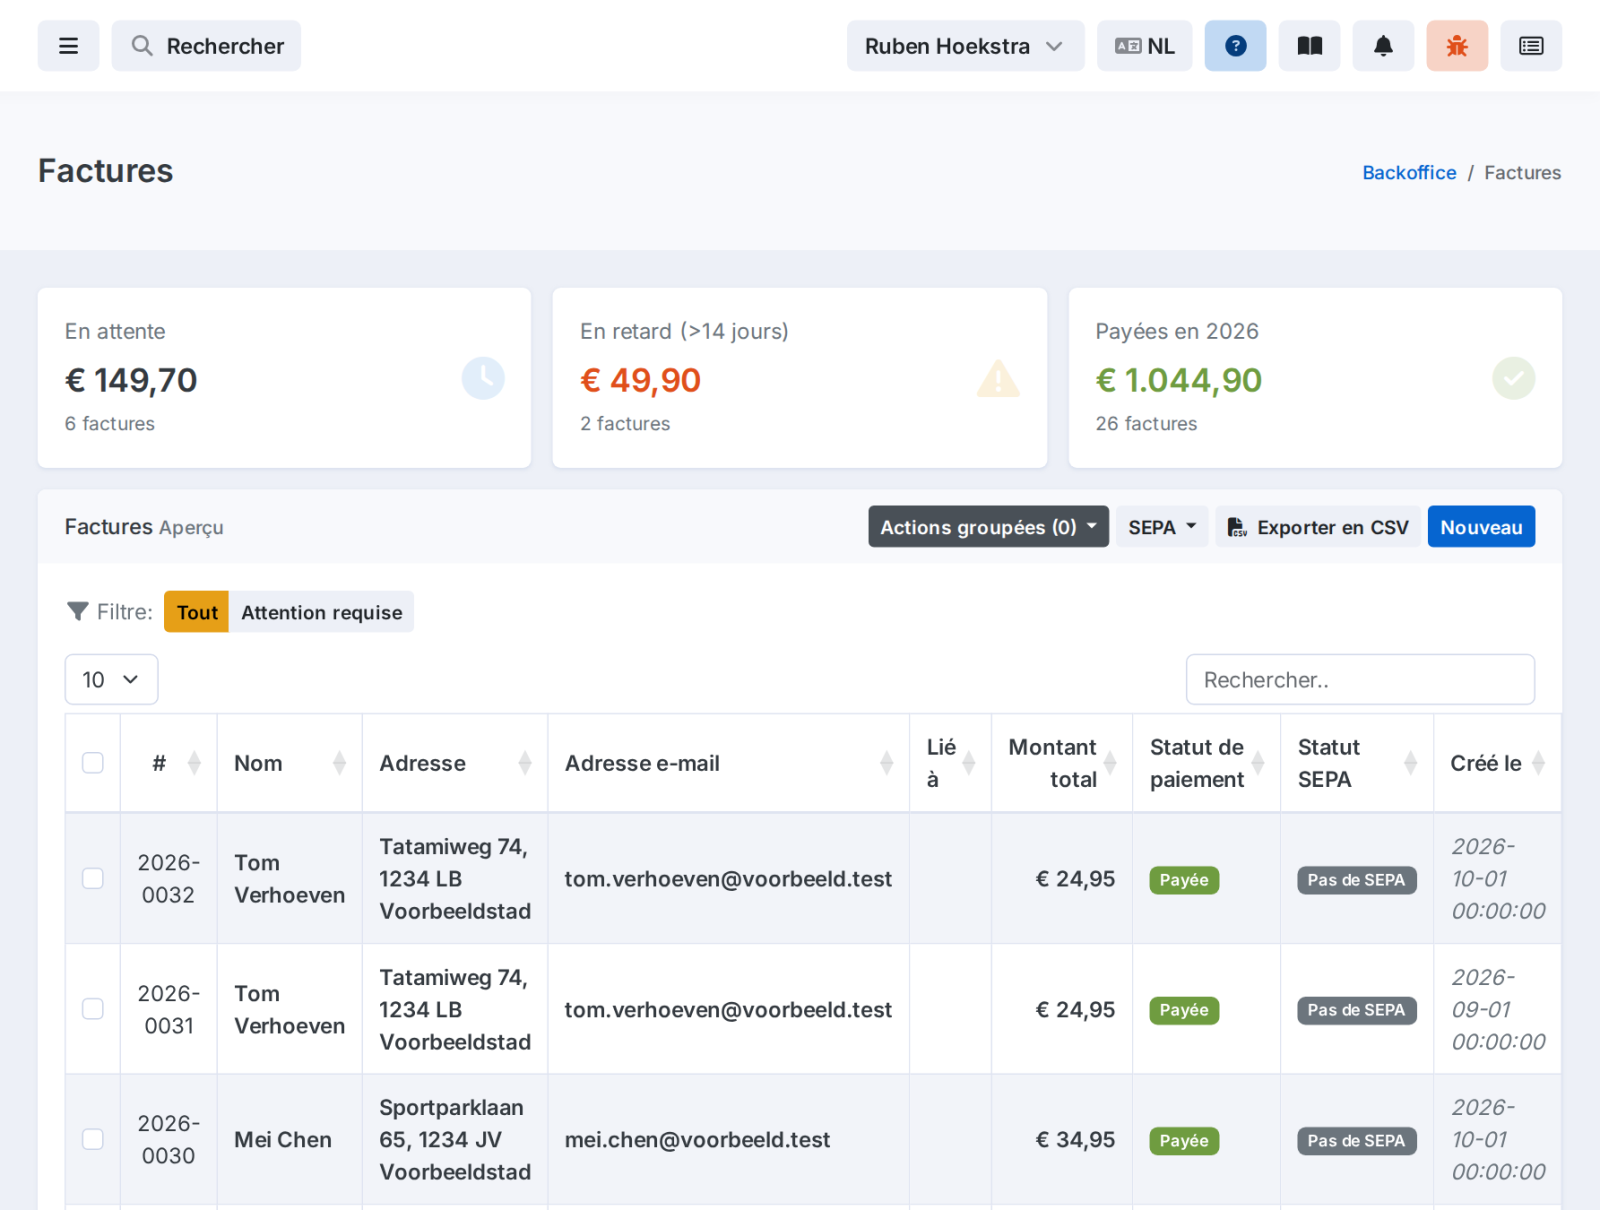Select the Tout filter tab

(197, 612)
